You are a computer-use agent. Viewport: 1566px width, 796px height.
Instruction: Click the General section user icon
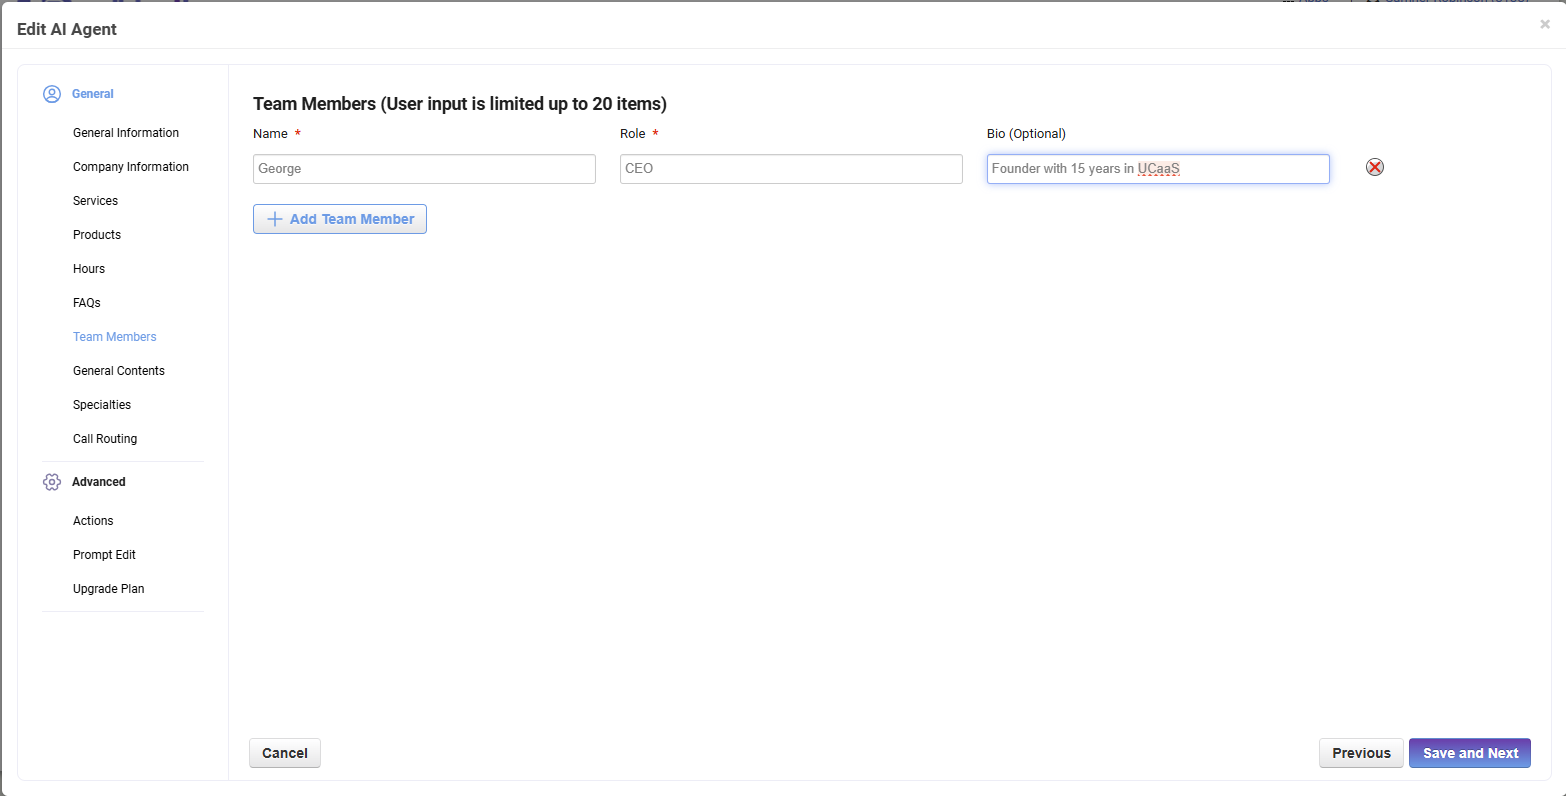(52, 94)
